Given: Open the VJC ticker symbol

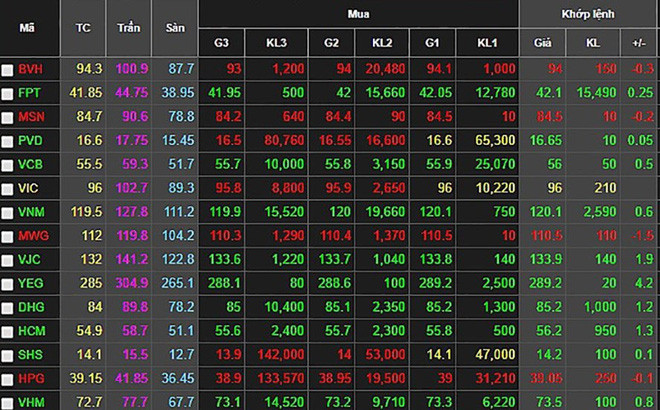Looking at the screenshot, I should coord(29,260).
